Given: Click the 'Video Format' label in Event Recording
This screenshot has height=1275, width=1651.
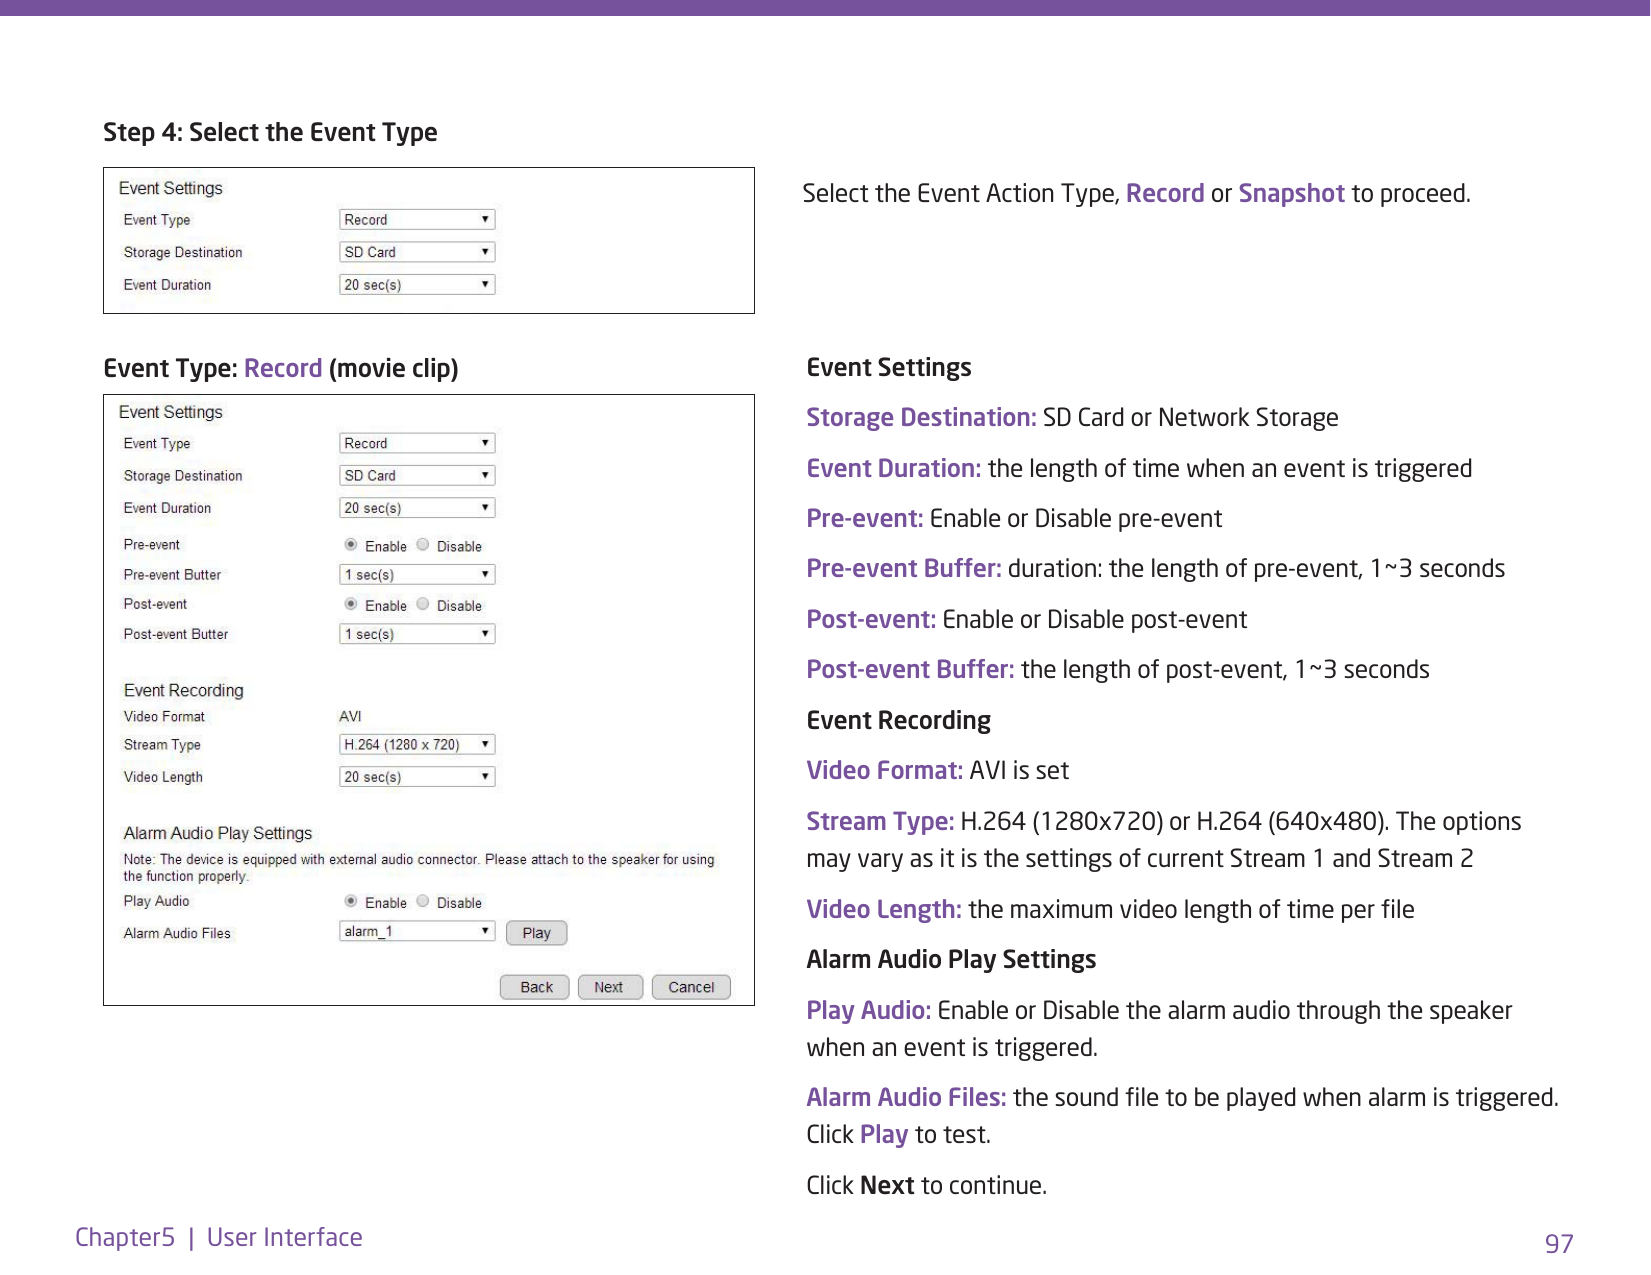Looking at the screenshot, I should tap(164, 717).
